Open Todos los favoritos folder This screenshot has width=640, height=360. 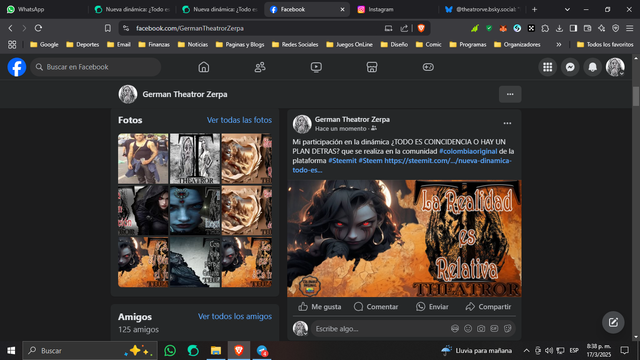pos(605,44)
